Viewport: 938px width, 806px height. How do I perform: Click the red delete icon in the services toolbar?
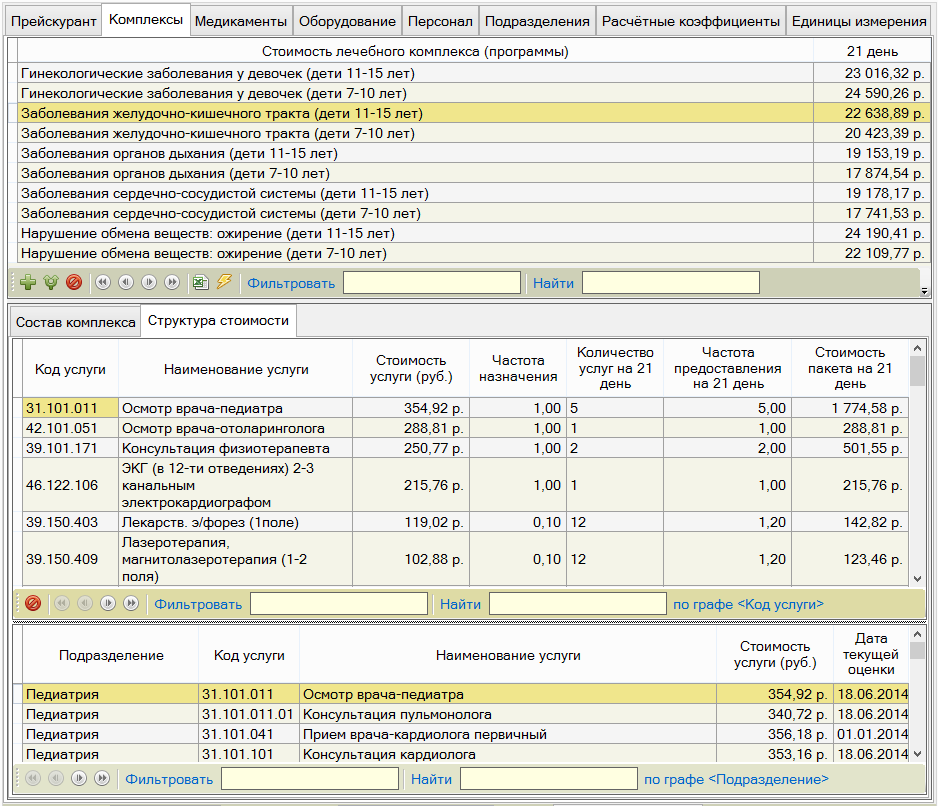tap(32, 603)
